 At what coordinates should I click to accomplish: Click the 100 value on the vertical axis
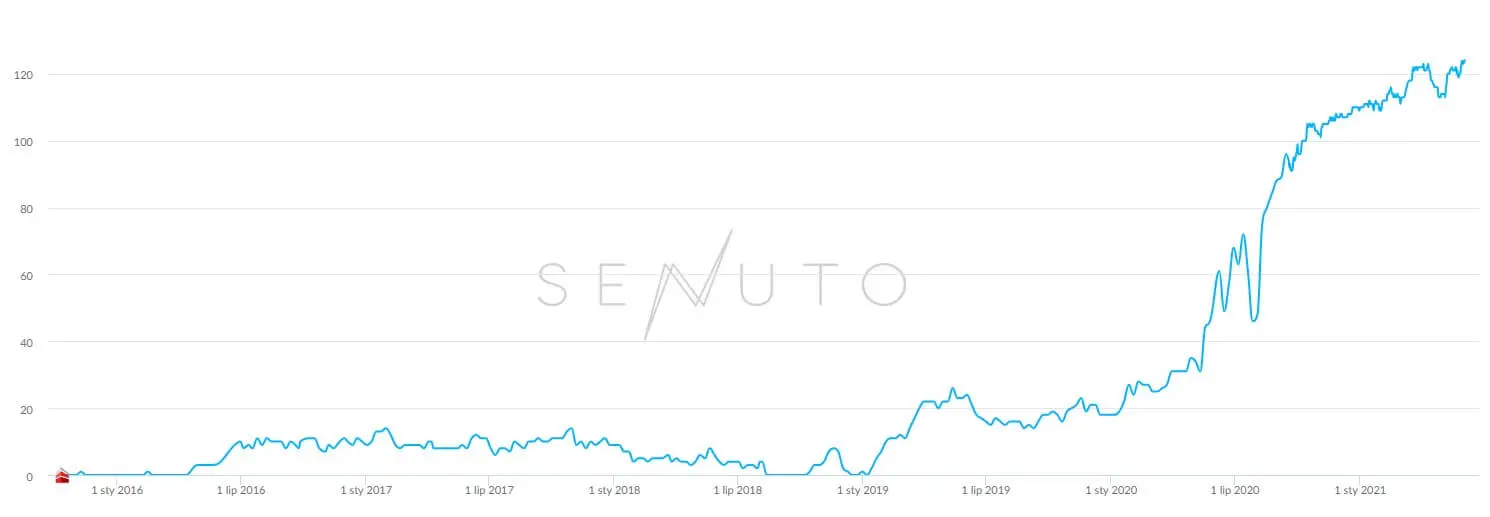(23, 142)
